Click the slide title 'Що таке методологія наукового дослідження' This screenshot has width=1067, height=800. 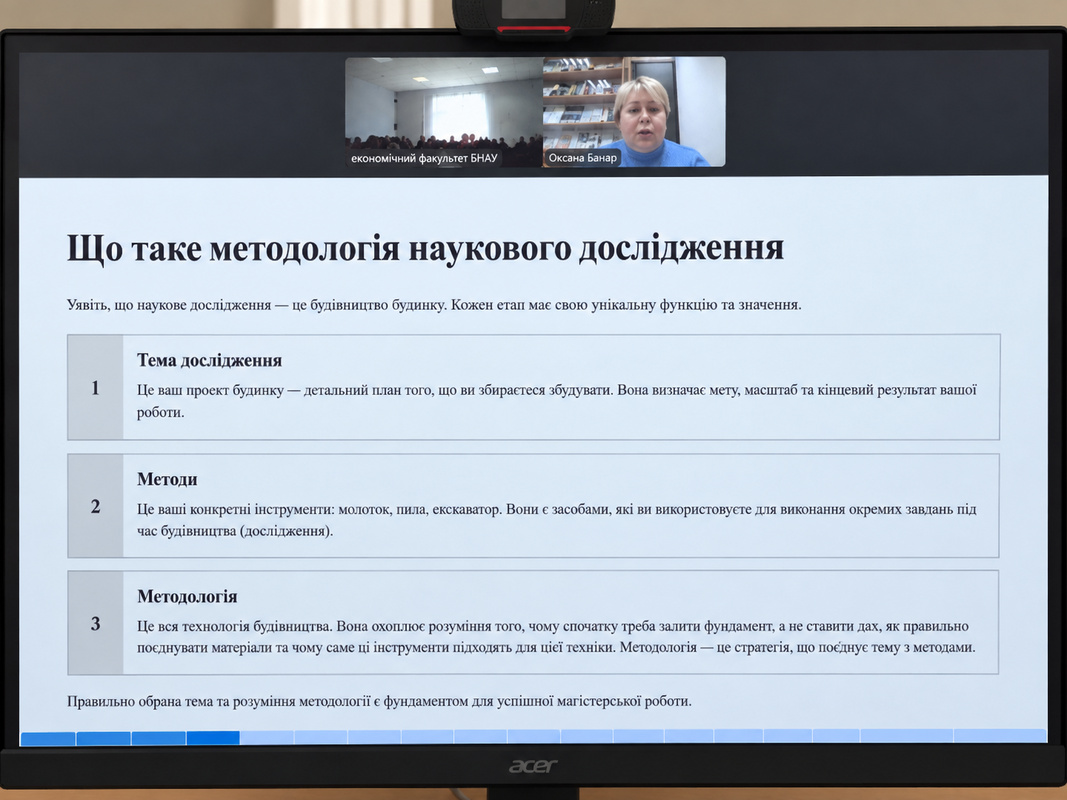click(425, 248)
